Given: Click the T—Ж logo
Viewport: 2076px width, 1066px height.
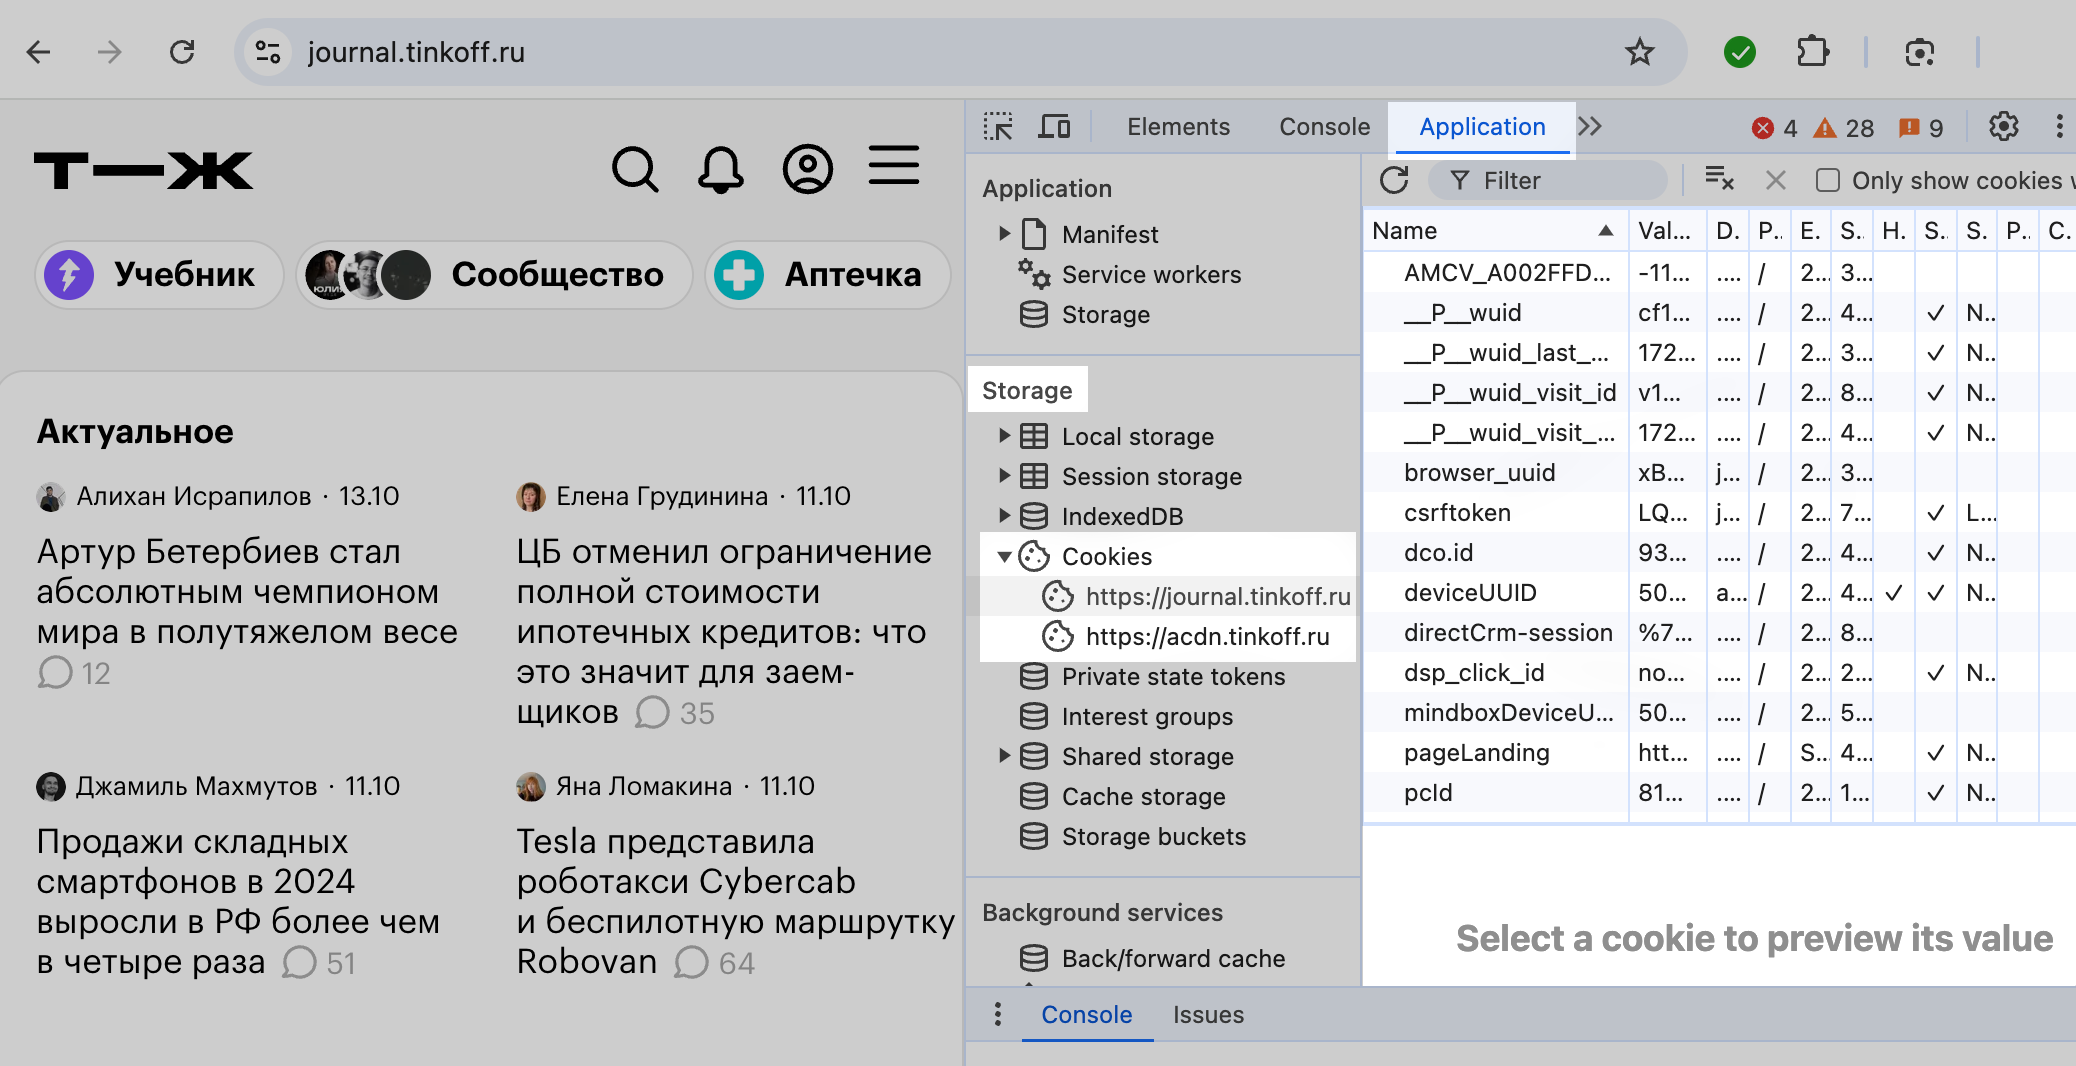Looking at the screenshot, I should tap(144, 170).
